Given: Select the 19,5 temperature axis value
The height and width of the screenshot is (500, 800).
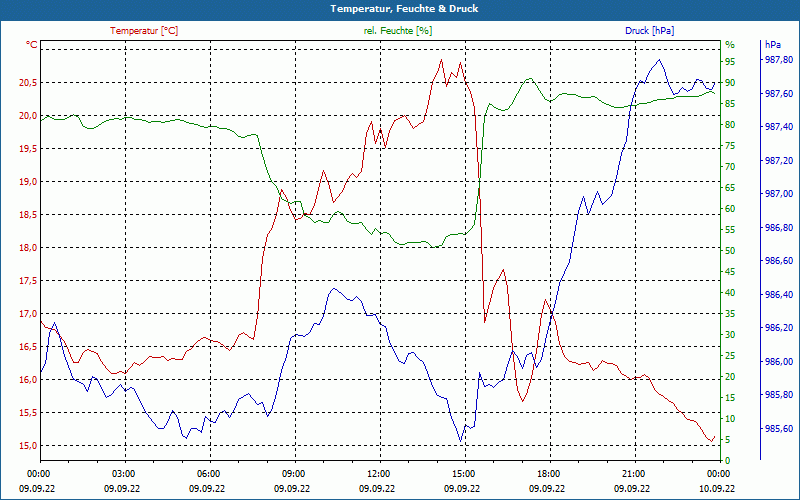Looking at the screenshot, I should click(x=29, y=148).
